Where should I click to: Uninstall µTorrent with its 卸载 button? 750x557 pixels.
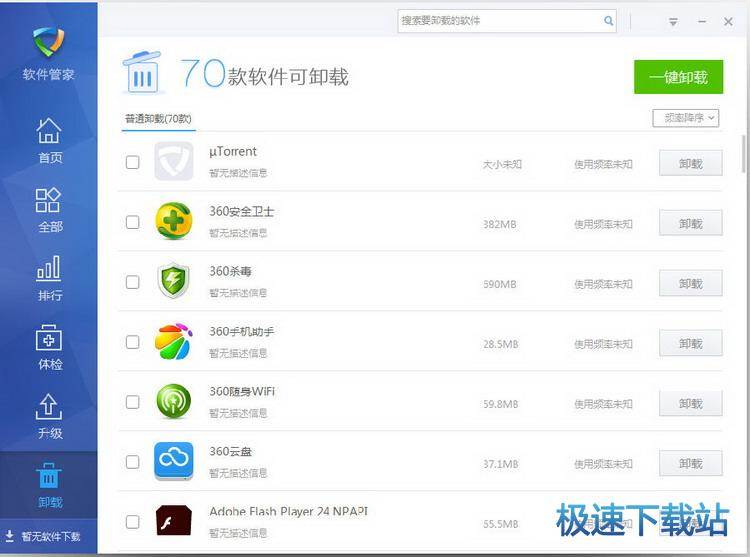pyautogui.click(x=691, y=164)
